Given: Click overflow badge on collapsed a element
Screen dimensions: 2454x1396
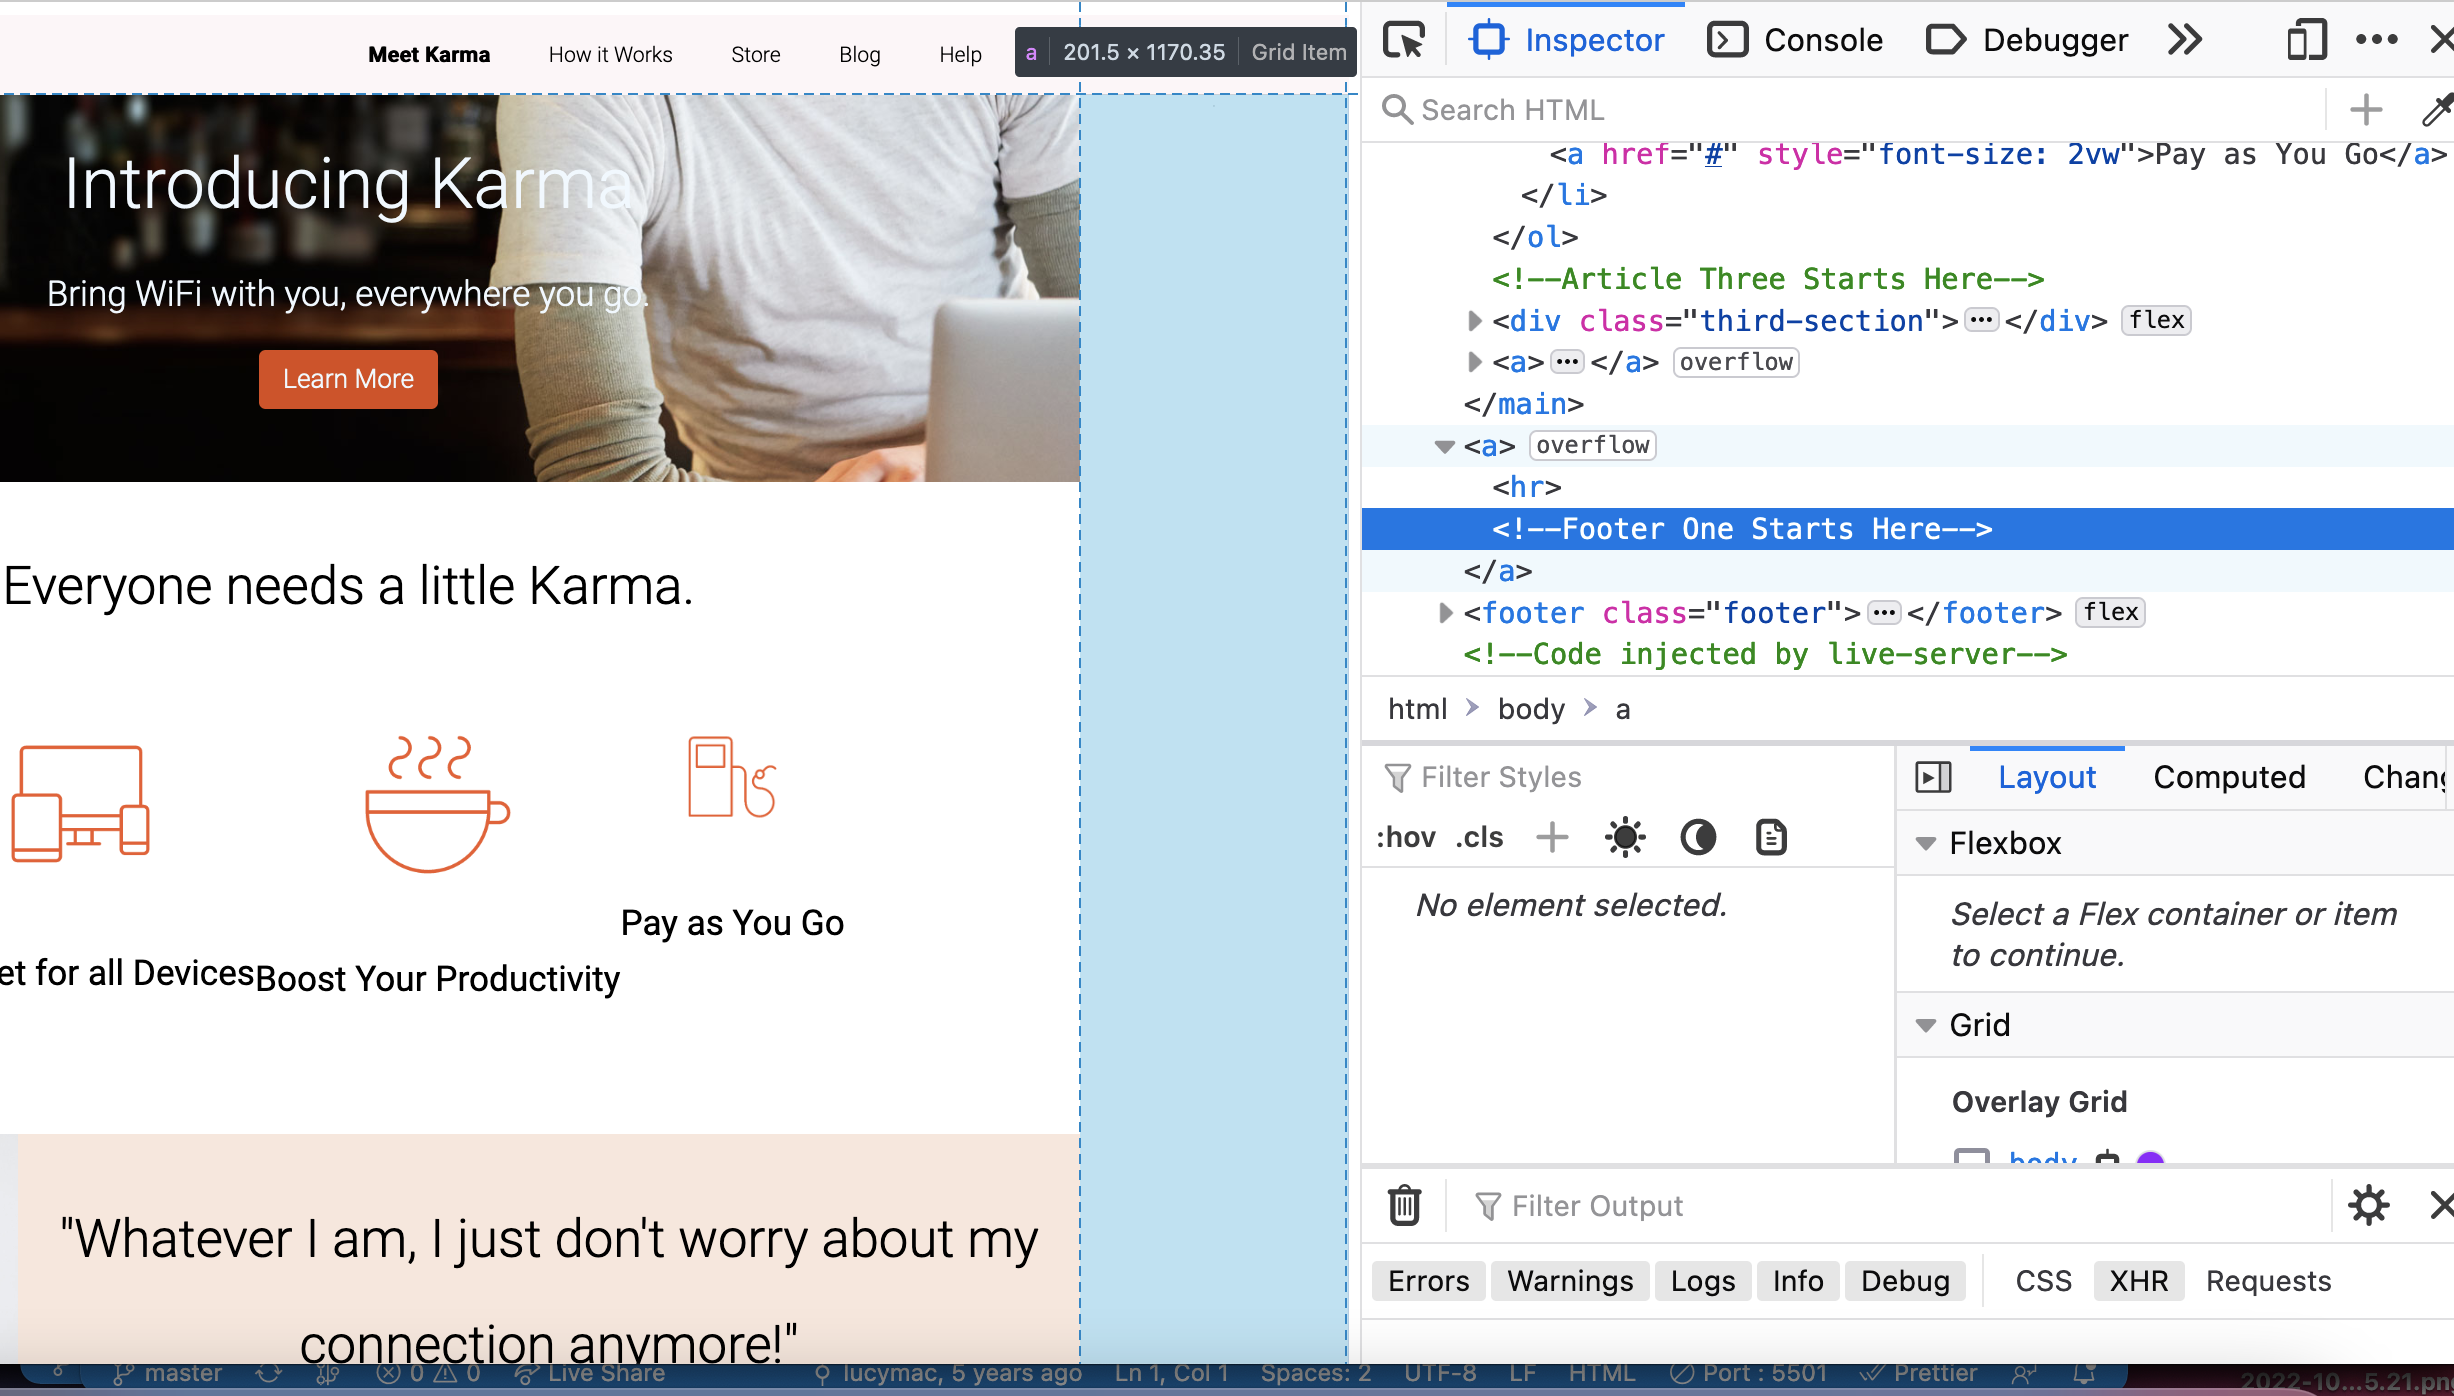Looking at the screenshot, I should tap(1736, 362).
